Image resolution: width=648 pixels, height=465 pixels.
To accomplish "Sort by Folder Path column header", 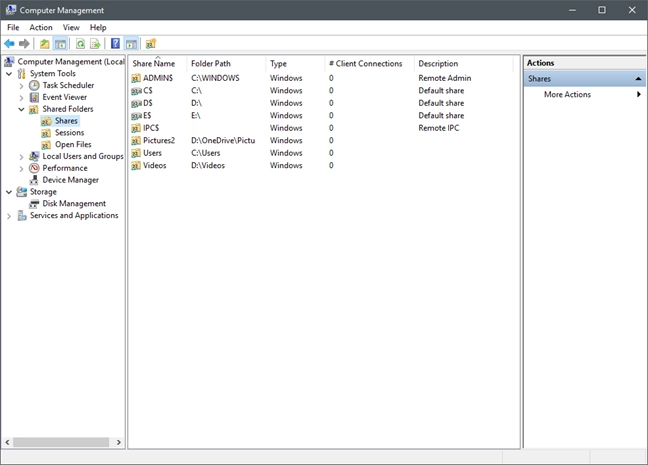I will pos(226,64).
